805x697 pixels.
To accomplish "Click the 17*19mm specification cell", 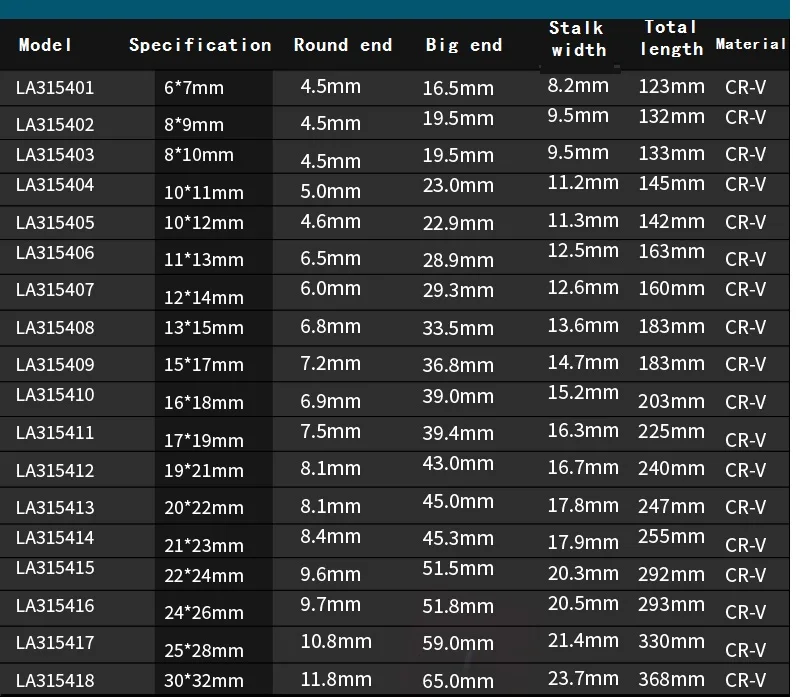I will pos(204,441).
